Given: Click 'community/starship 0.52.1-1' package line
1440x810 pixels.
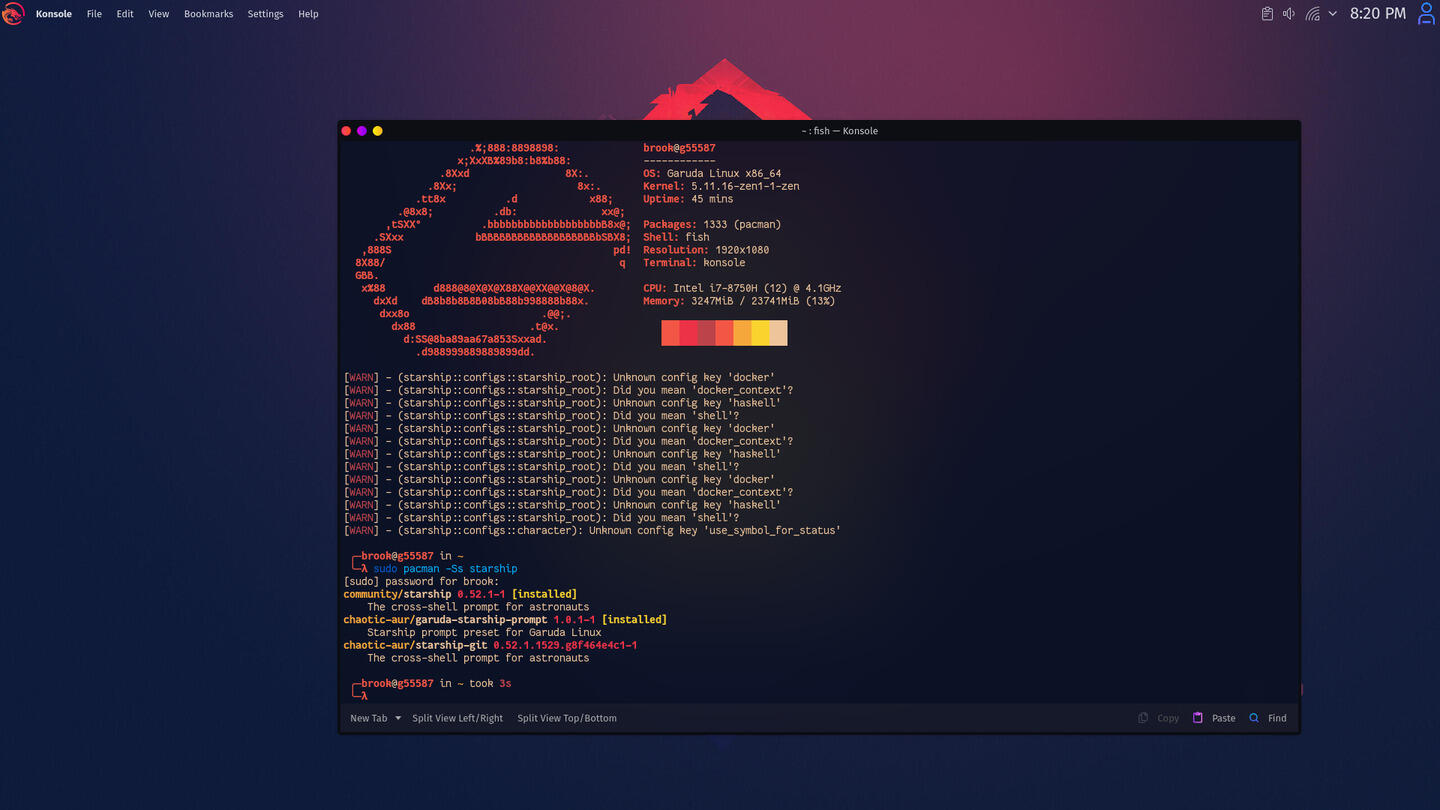Looking at the screenshot, I should click(x=460, y=594).
